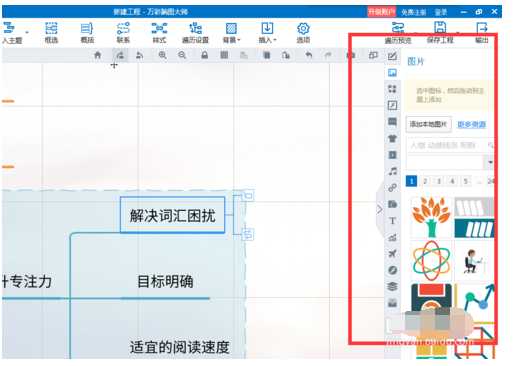Open the inbox tray sidebar tab
The height and width of the screenshot is (366, 515).
392,303
